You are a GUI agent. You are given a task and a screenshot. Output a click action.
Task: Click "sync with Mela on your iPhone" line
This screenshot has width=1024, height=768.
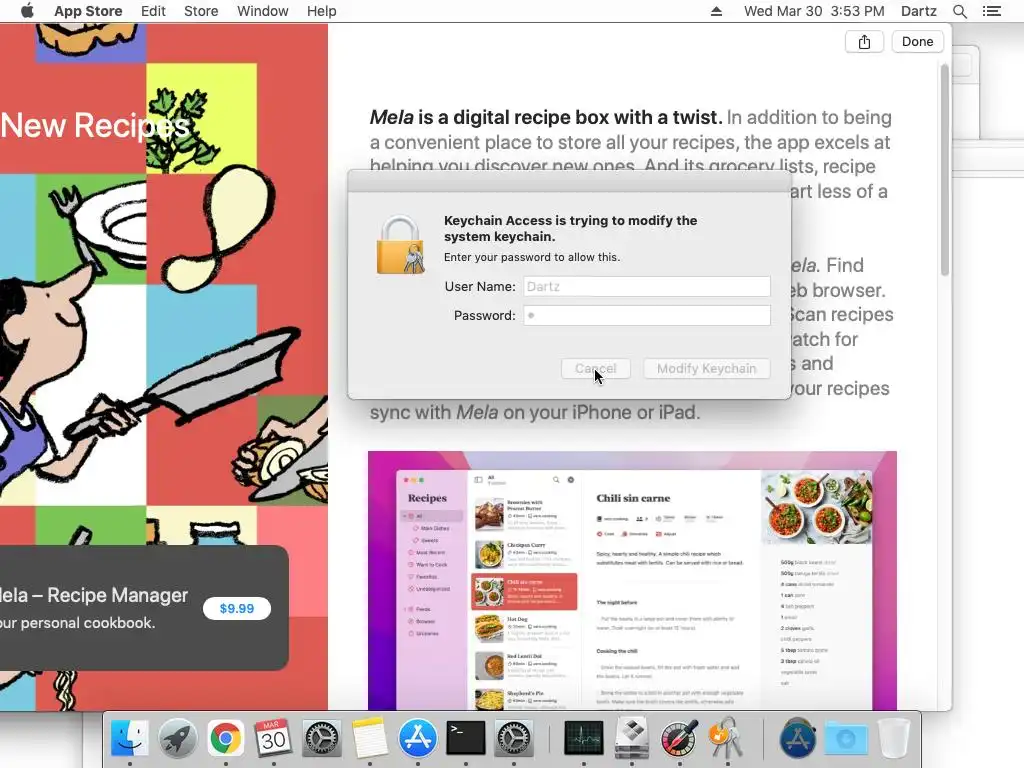pyautogui.click(x=535, y=413)
